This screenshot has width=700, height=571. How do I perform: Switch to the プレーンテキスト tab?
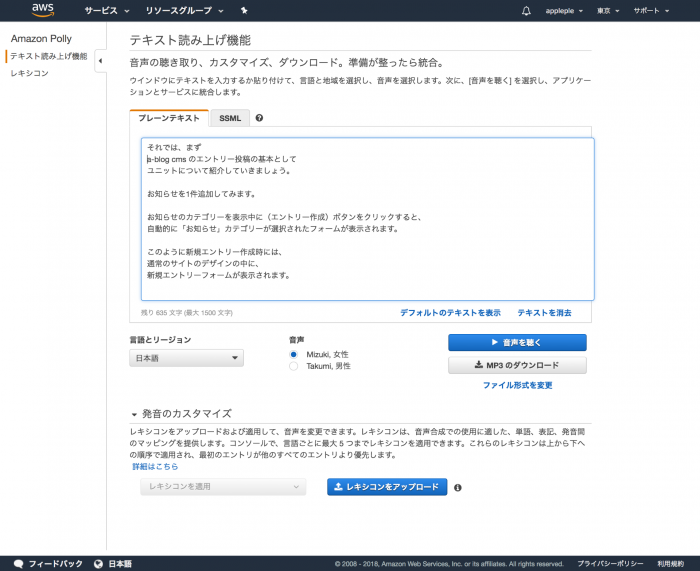(x=169, y=118)
